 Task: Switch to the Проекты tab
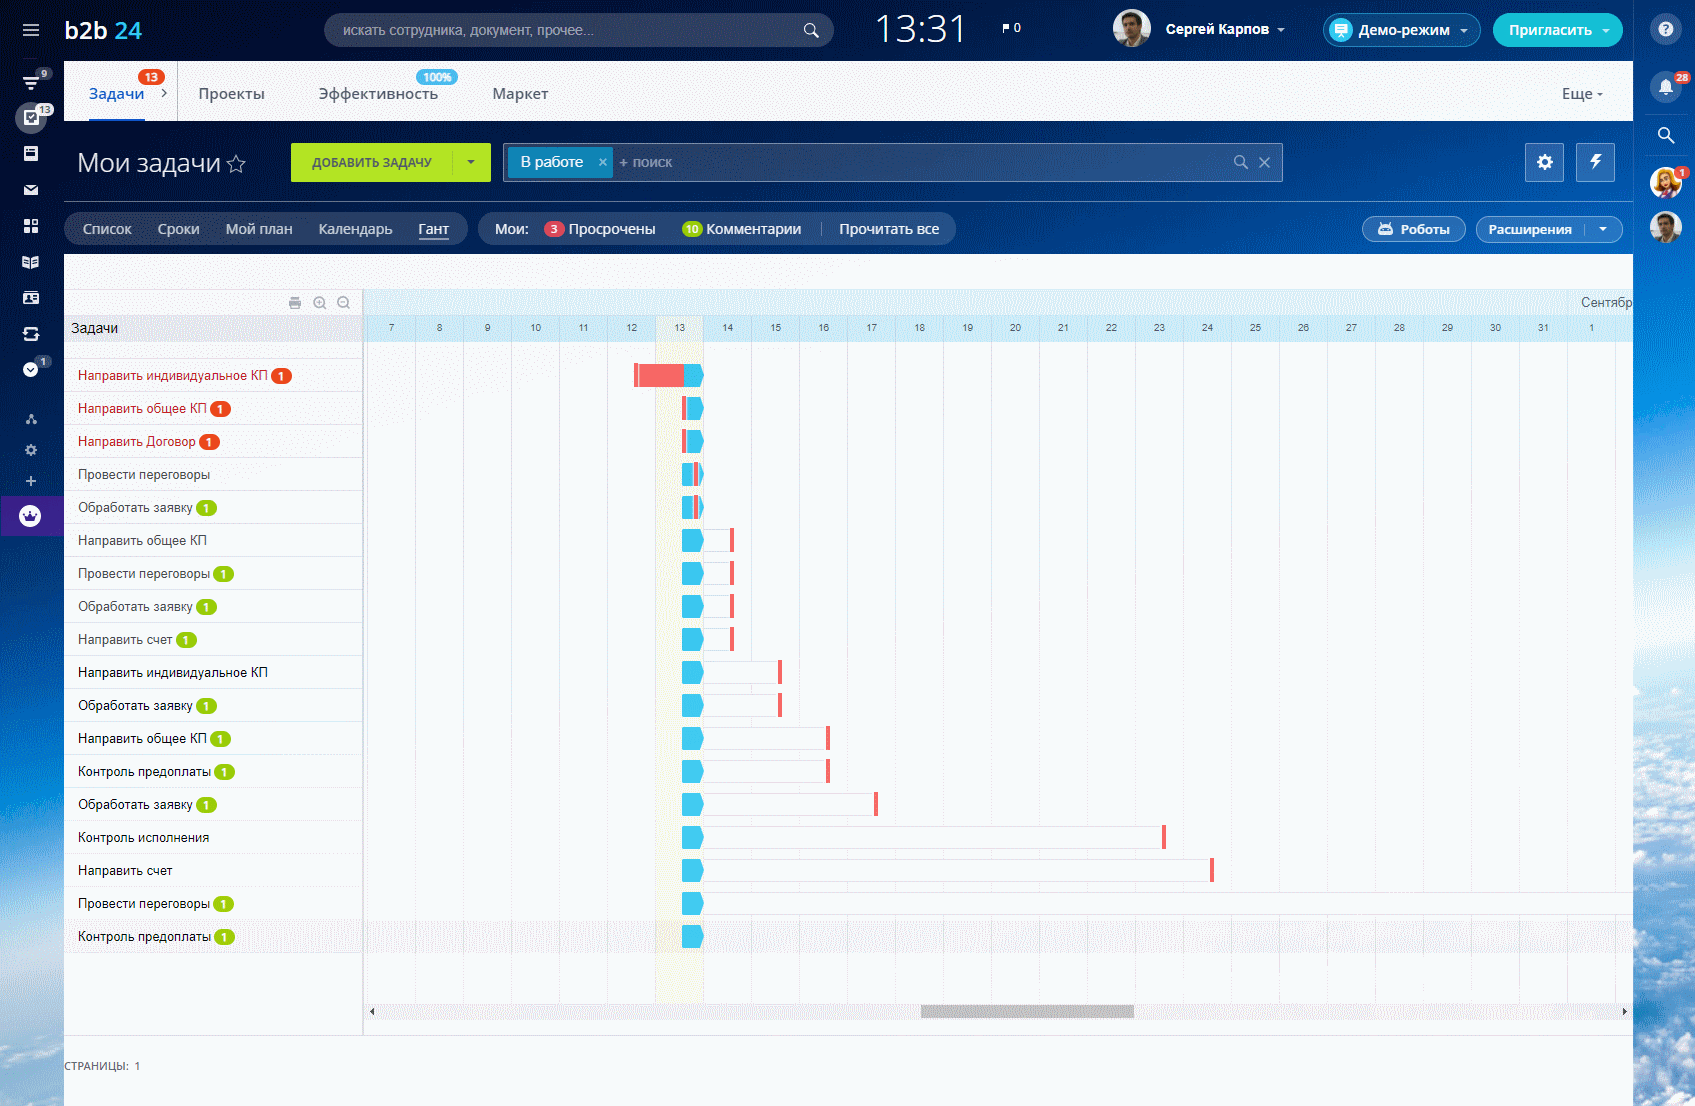click(x=231, y=93)
